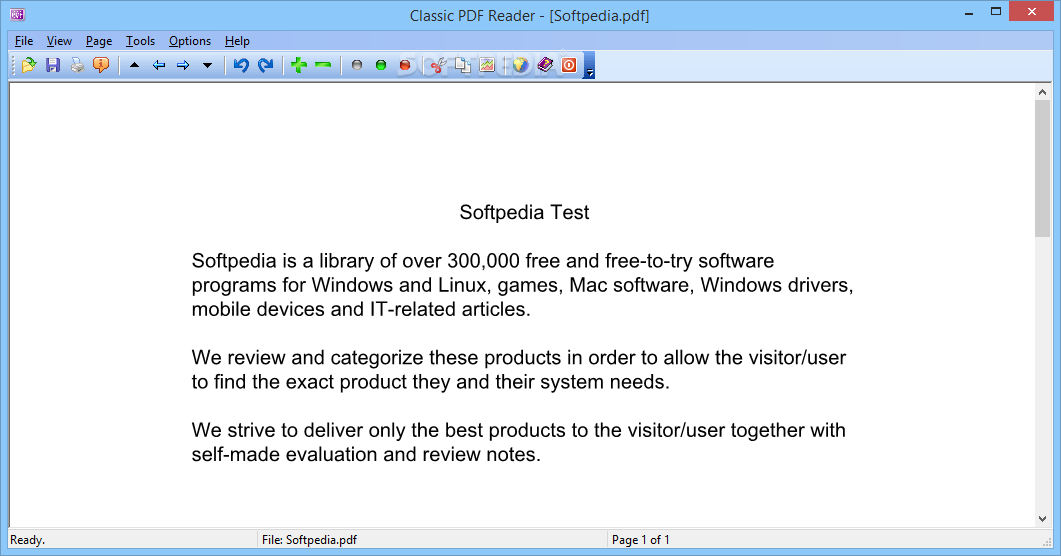Click the gray circle toolbar button
This screenshot has width=1061, height=556.
(x=357, y=65)
